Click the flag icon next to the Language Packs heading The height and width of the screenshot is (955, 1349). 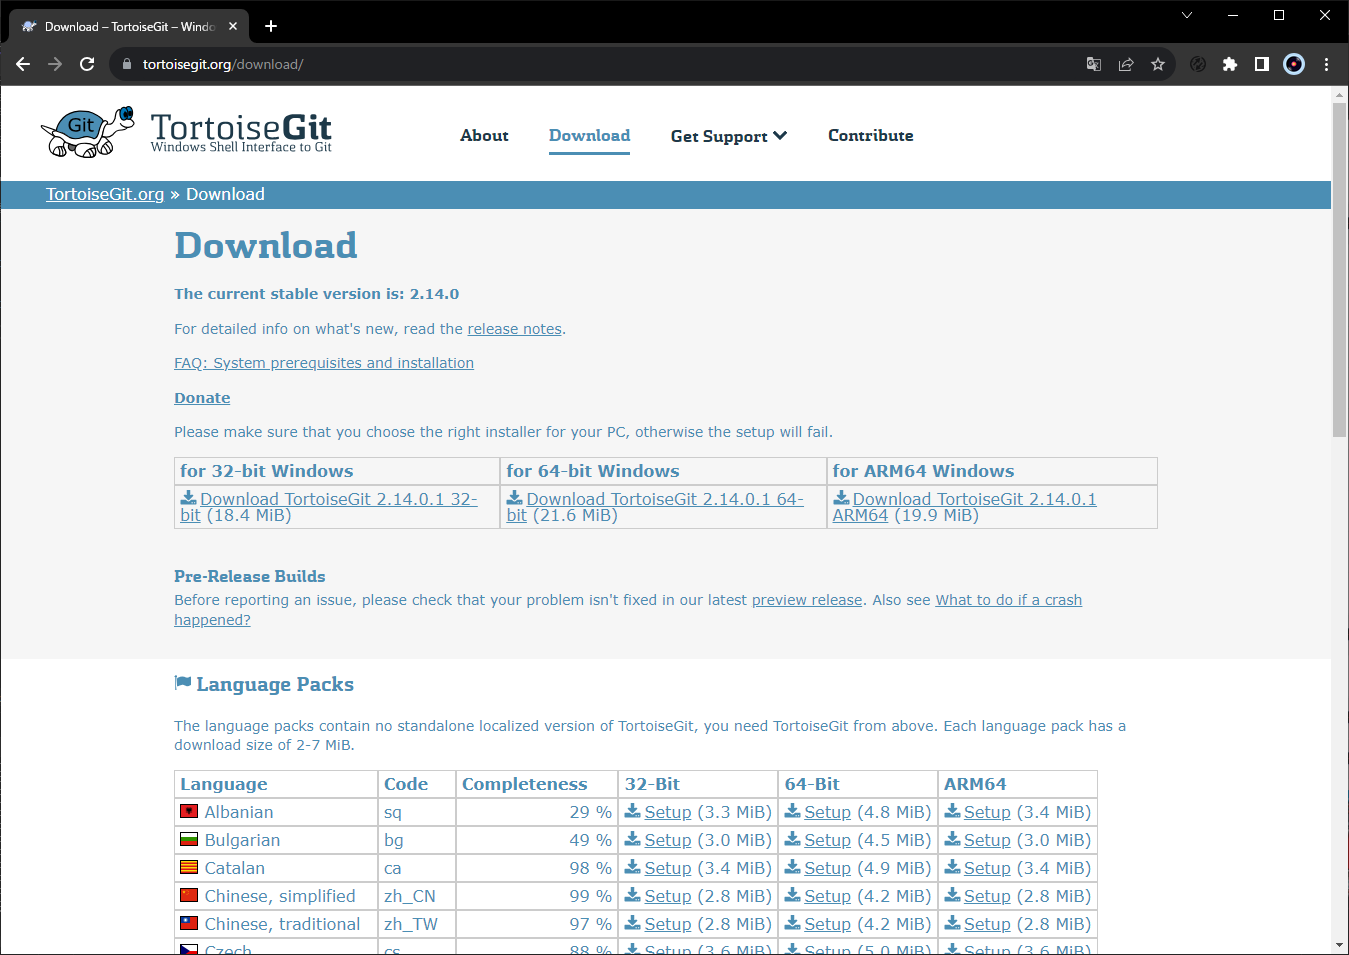pyautogui.click(x=182, y=681)
